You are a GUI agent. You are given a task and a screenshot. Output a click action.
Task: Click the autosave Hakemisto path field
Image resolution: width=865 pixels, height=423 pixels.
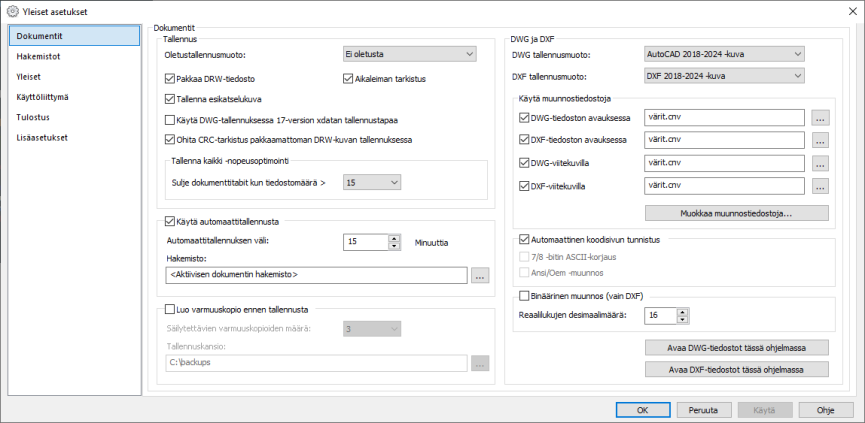(x=316, y=275)
